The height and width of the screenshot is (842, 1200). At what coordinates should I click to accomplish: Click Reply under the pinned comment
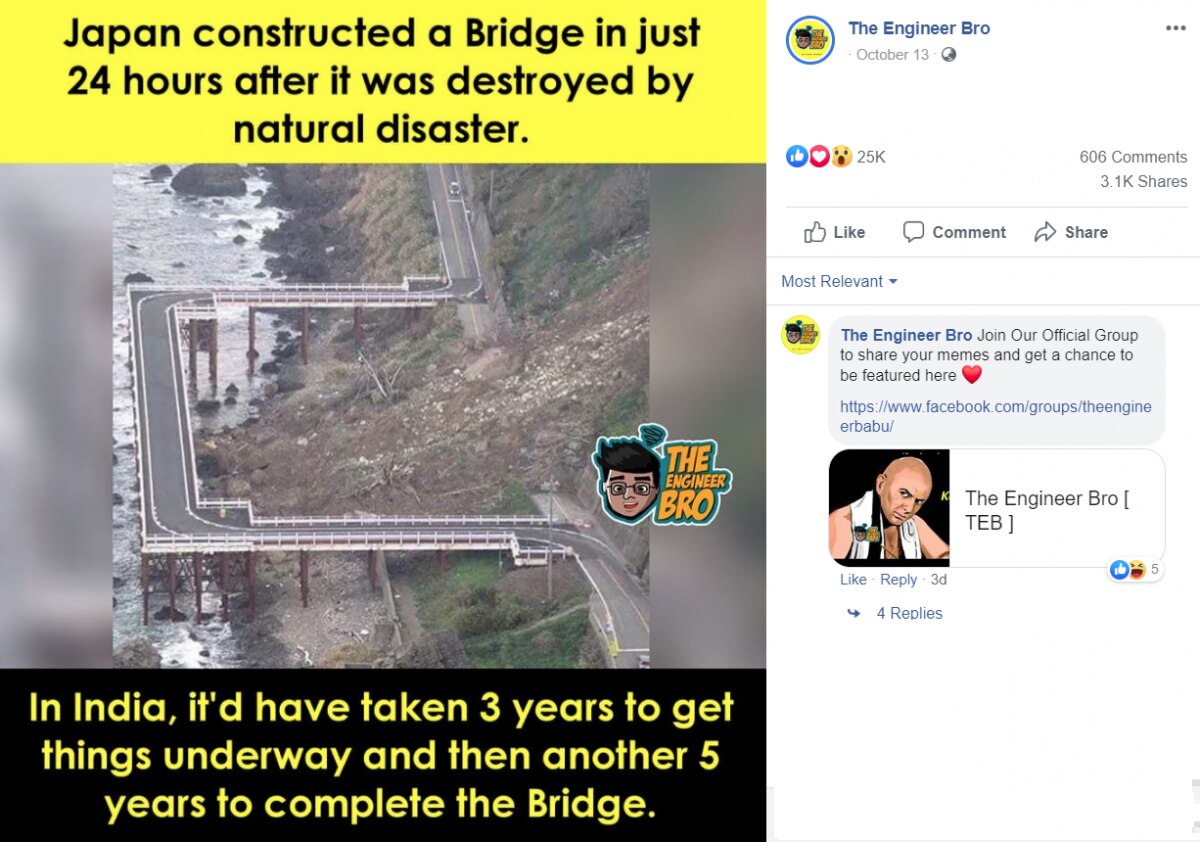(898, 580)
